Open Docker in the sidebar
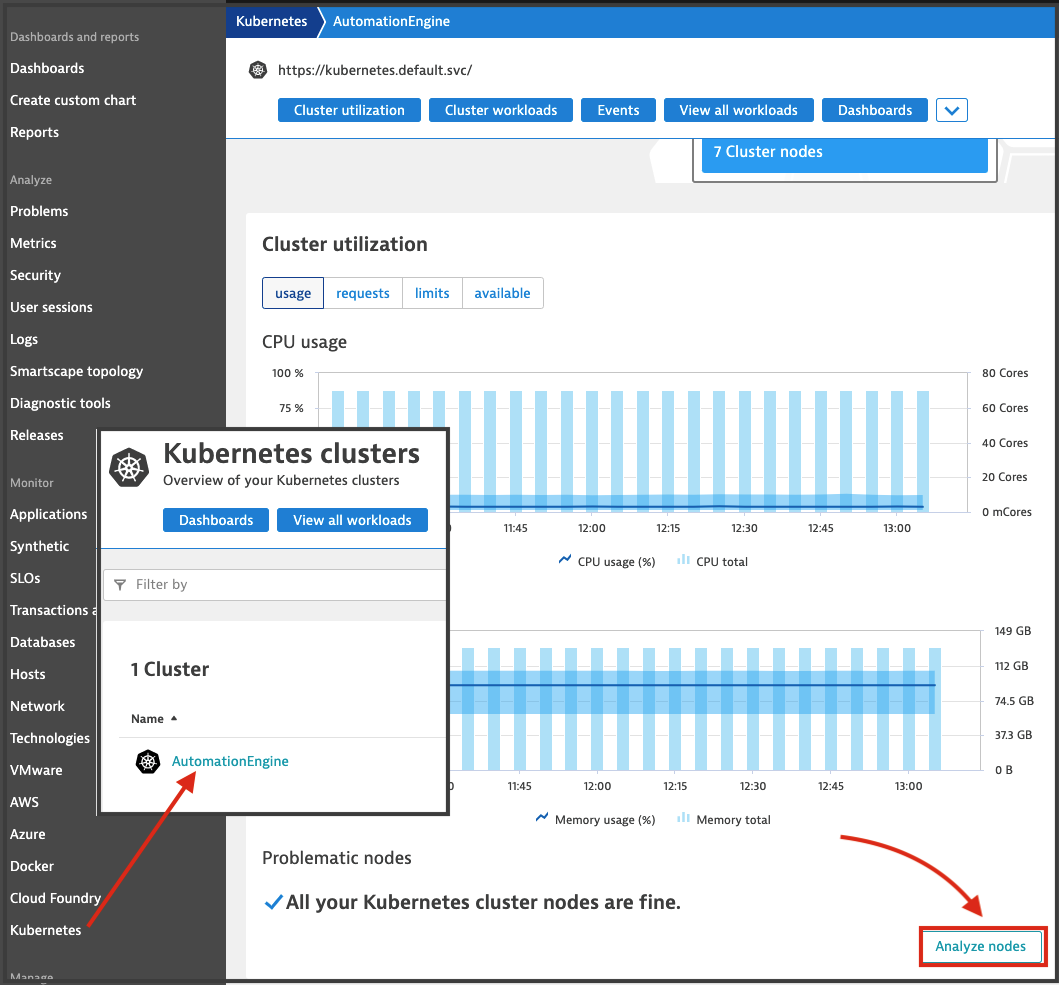Screen dimensions: 1059x985 click(x=32, y=866)
